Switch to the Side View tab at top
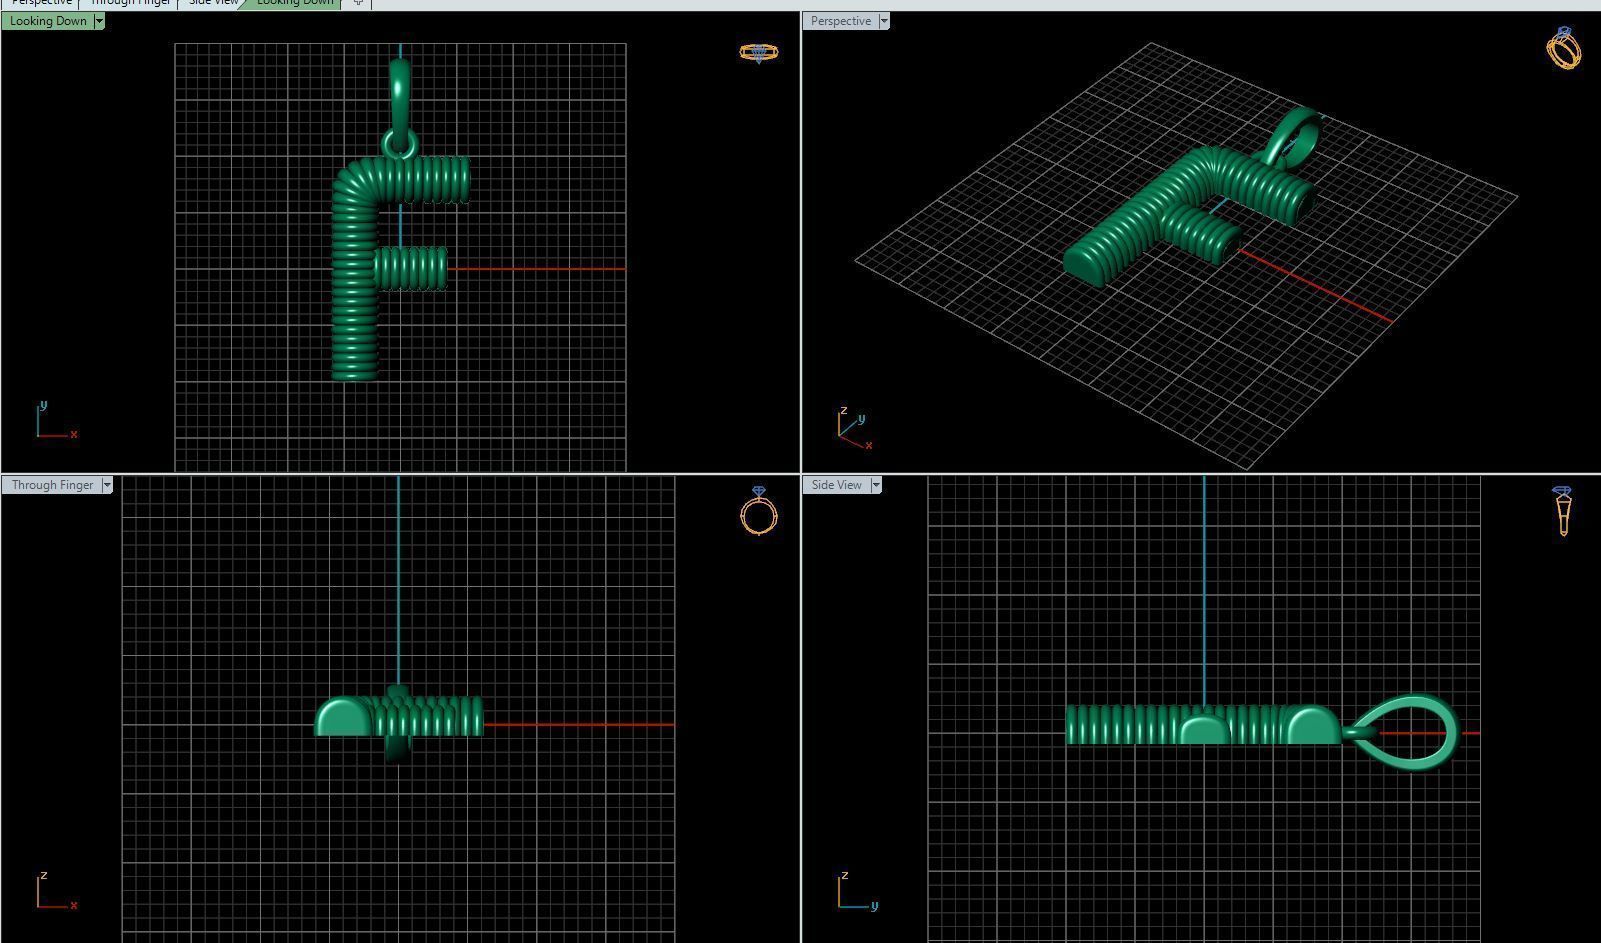Viewport: 1601px width, 943px height. [x=213, y=3]
